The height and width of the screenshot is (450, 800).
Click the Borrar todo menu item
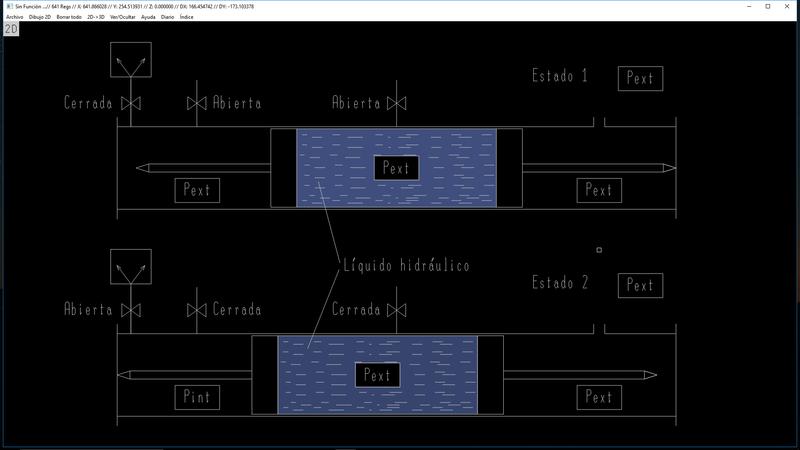pos(69,17)
